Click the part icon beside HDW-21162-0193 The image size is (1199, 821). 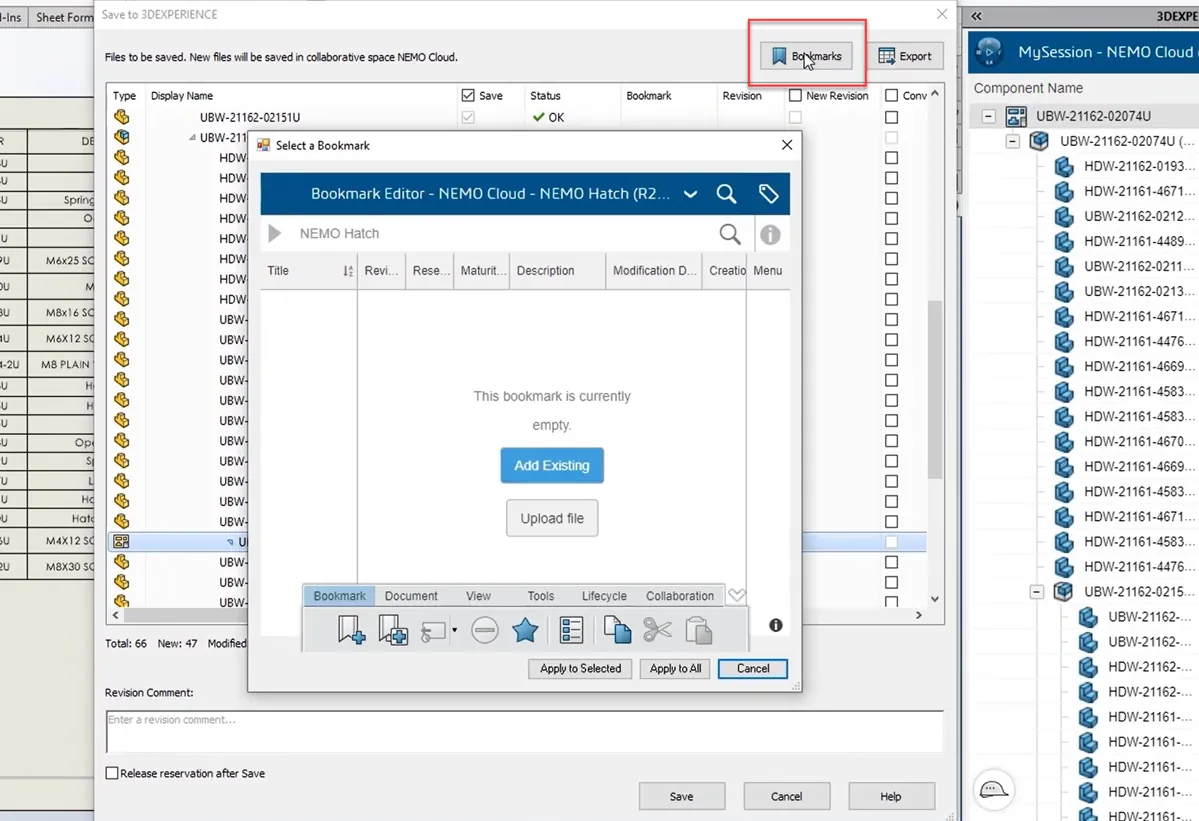(x=1064, y=166)
